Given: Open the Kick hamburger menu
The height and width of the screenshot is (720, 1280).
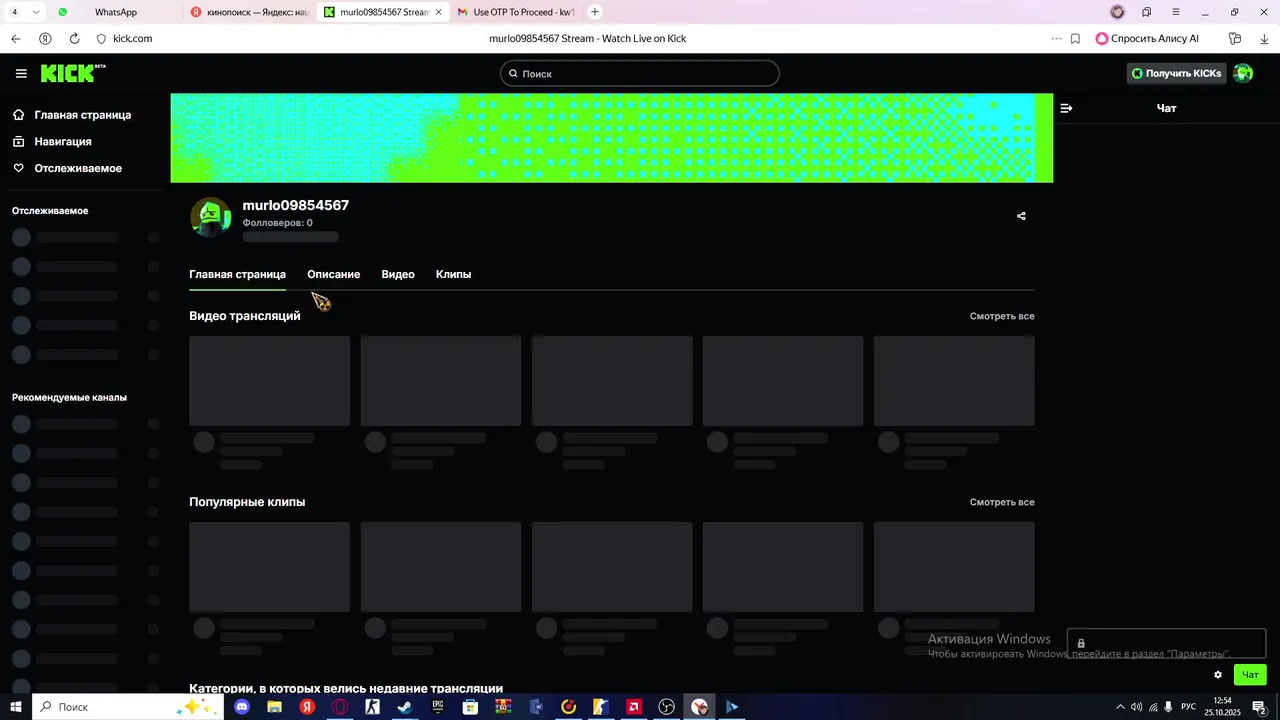Looking at the screenshot, I should [21, 73].
